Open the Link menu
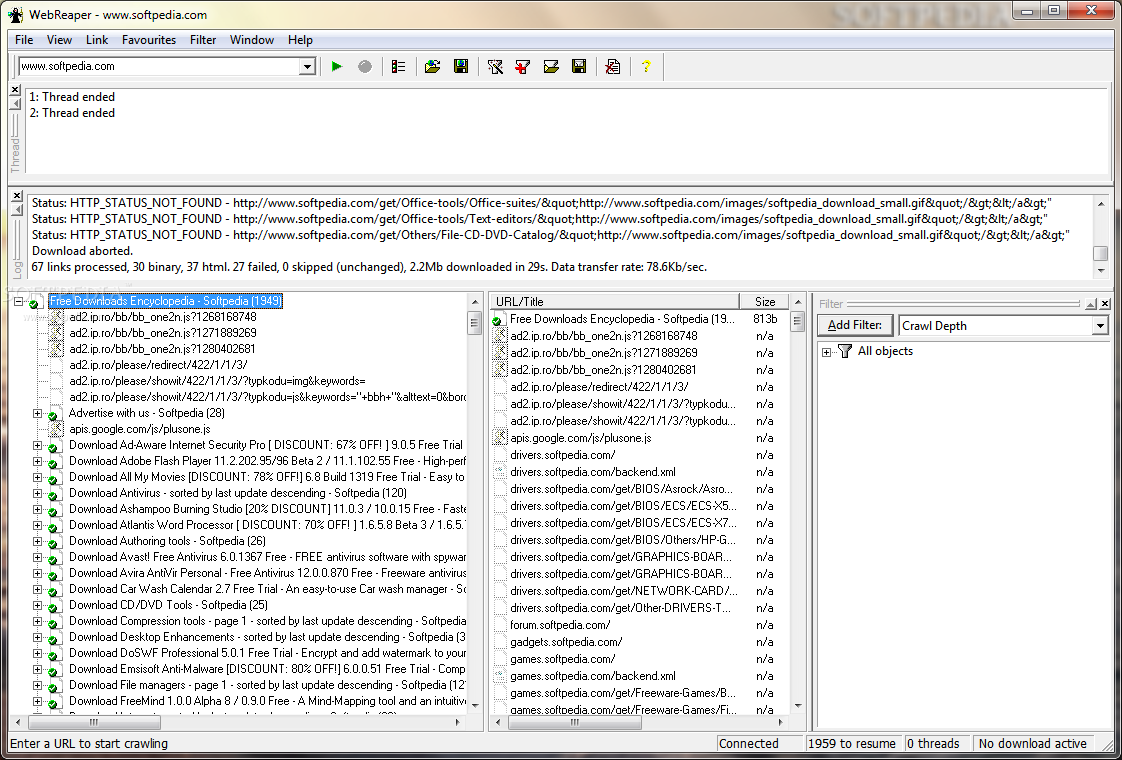The height and width of the screenshot is (760, 1122). point(97,40)
